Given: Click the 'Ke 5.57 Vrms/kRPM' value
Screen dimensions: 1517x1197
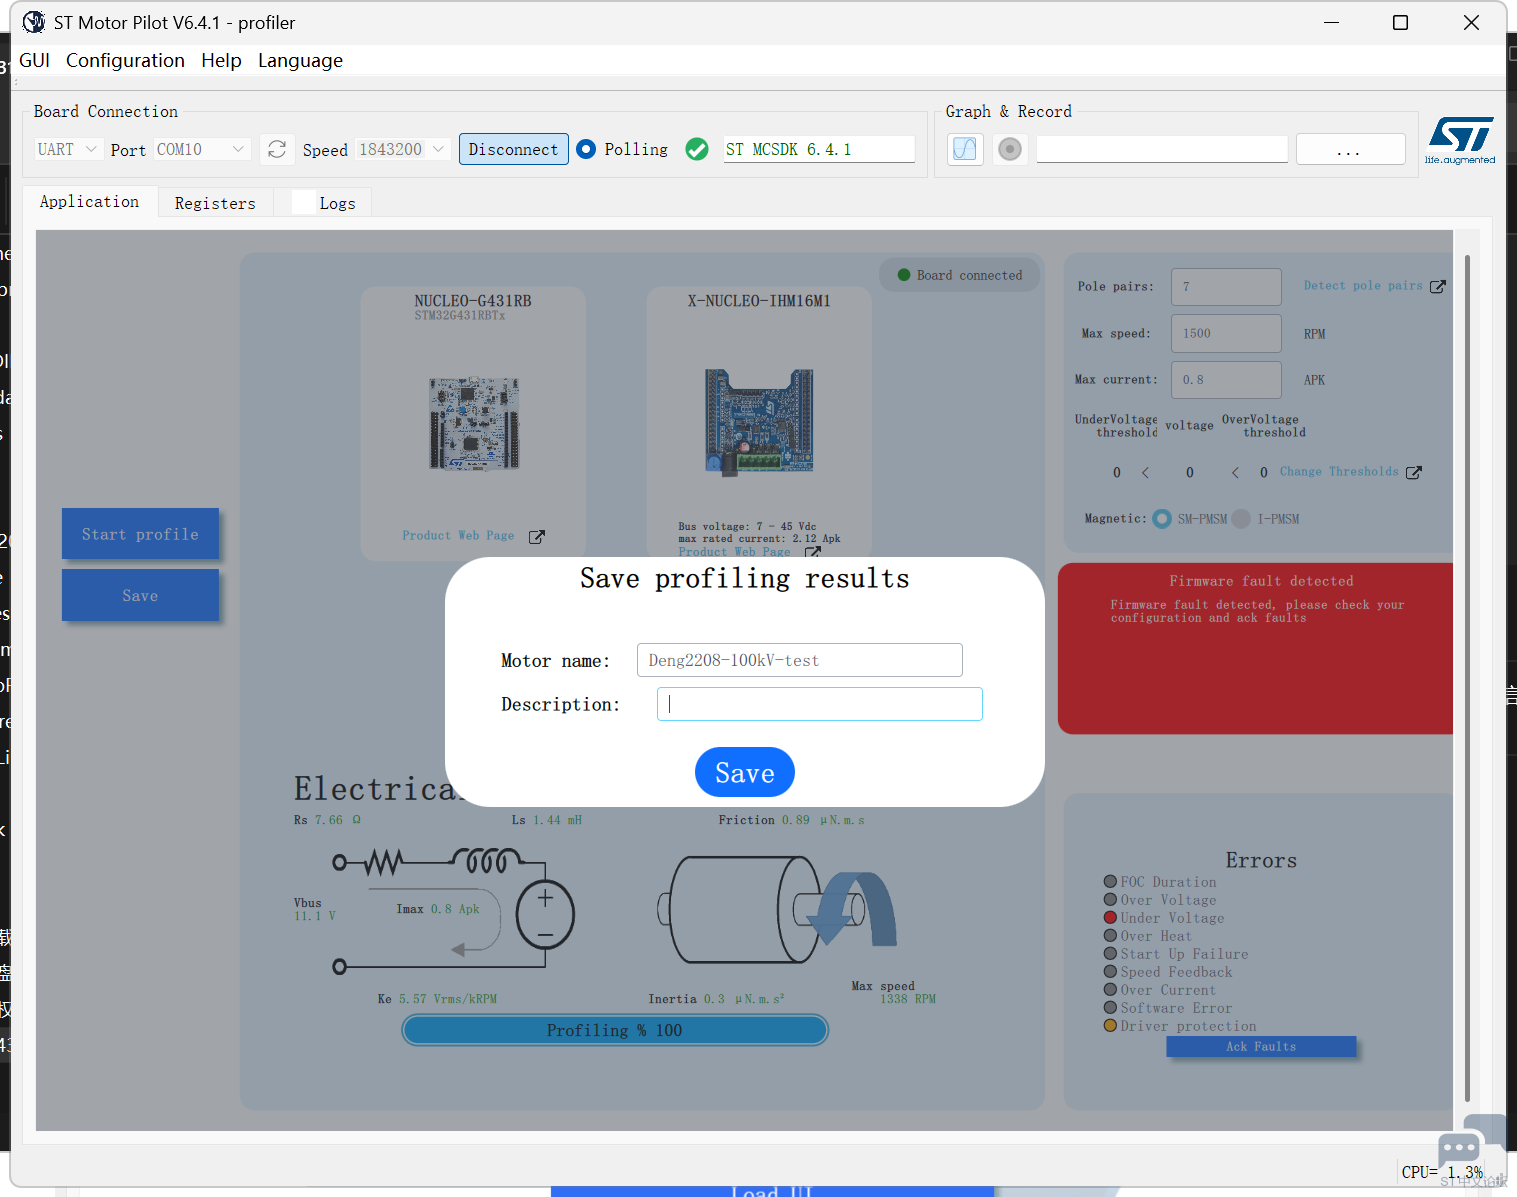Looking at the screenshot, I should pyautogui.click(x=437, y=999).
